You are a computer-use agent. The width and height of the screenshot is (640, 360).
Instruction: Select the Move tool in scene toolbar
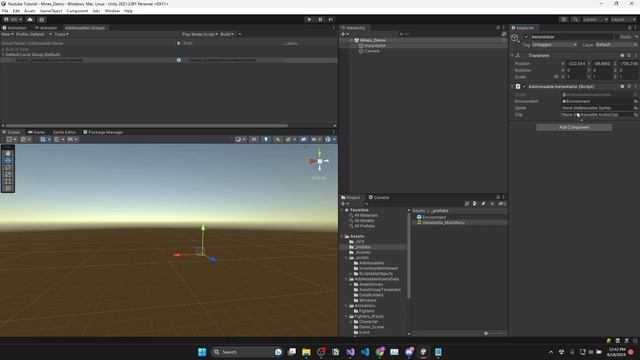(8, 160)
